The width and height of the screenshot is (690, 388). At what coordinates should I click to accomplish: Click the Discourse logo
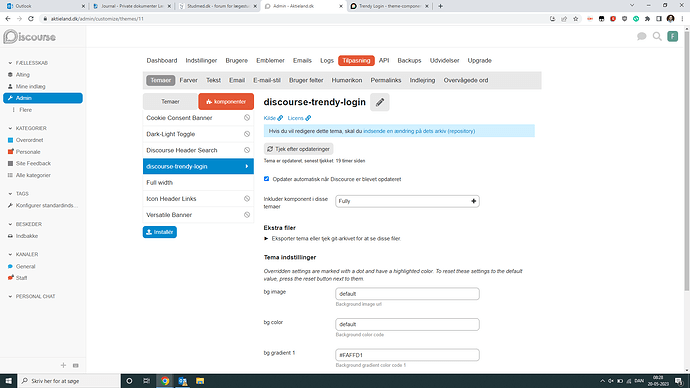(29, 37)
